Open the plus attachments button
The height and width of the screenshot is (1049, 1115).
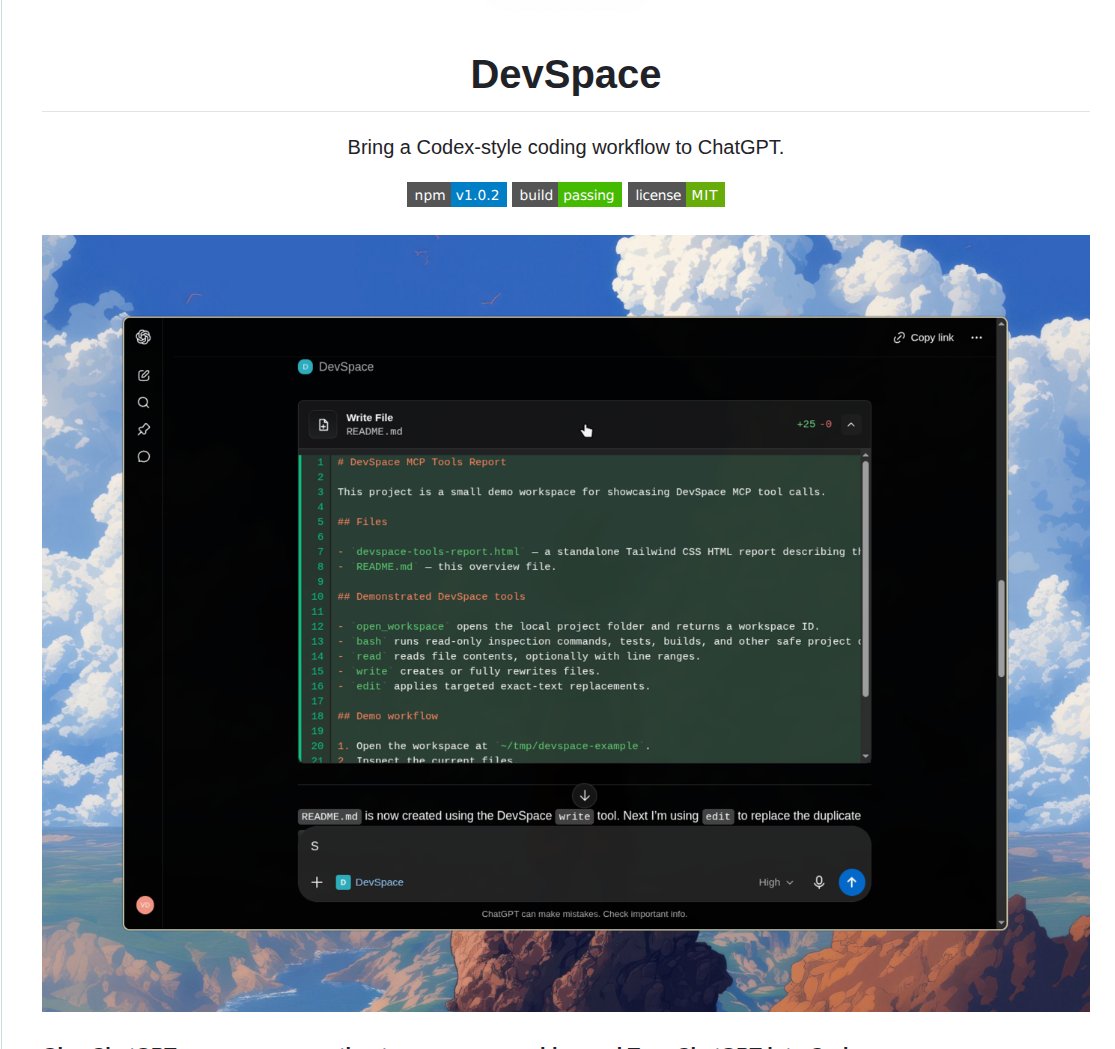[x=317, y=882]
